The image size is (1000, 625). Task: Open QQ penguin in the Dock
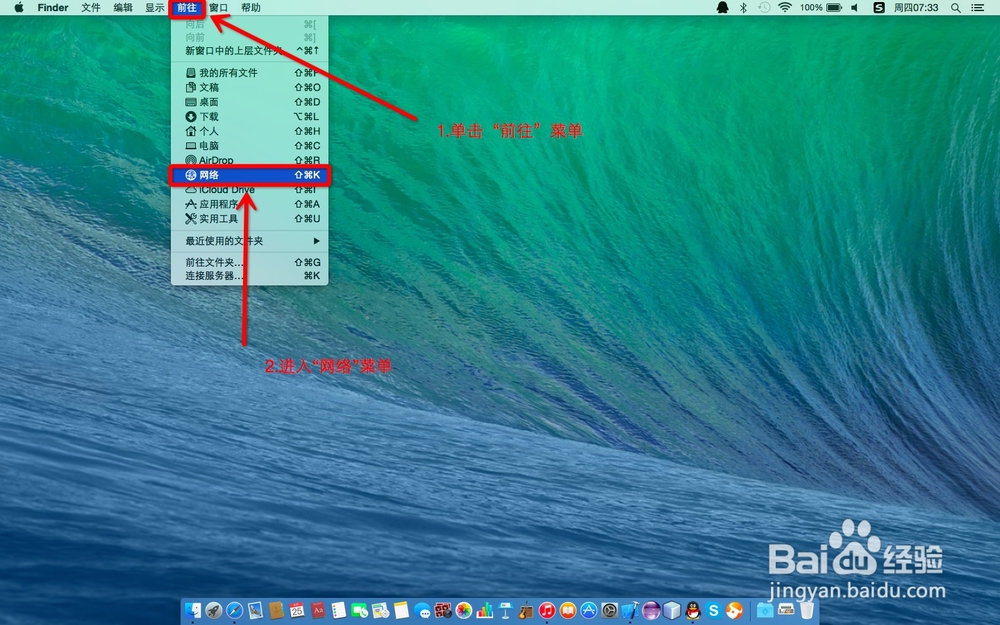click(x=693, y=610)
